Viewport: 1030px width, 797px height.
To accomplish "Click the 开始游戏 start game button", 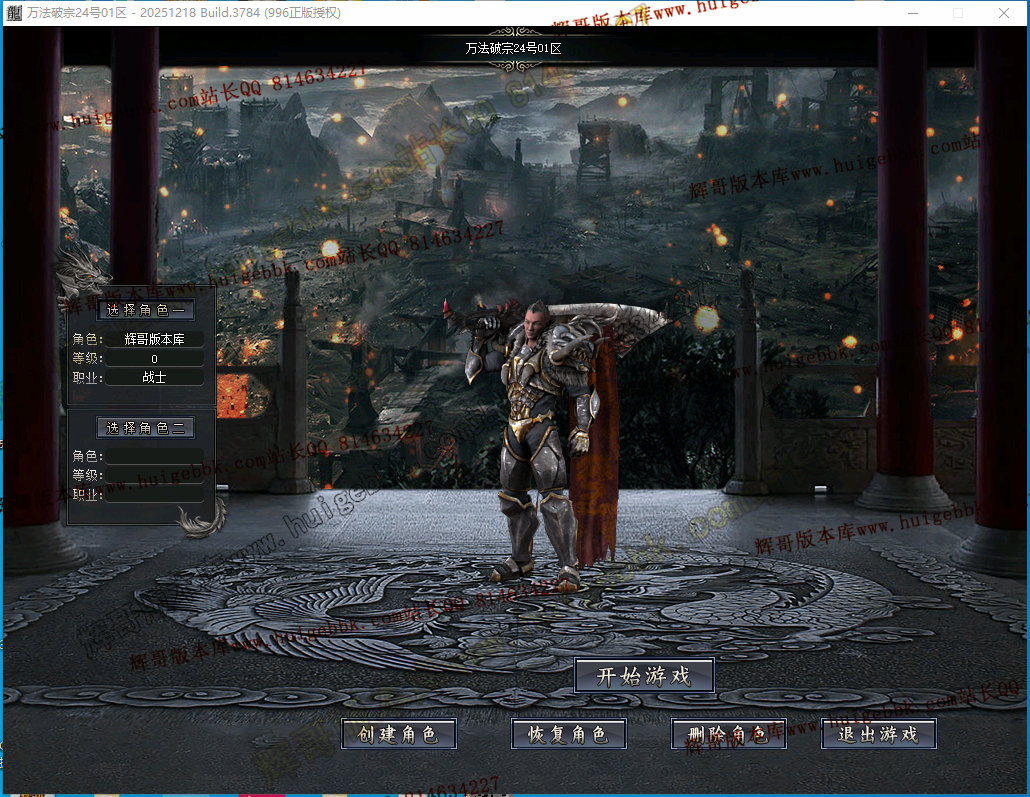I will (x=644, y=676).
